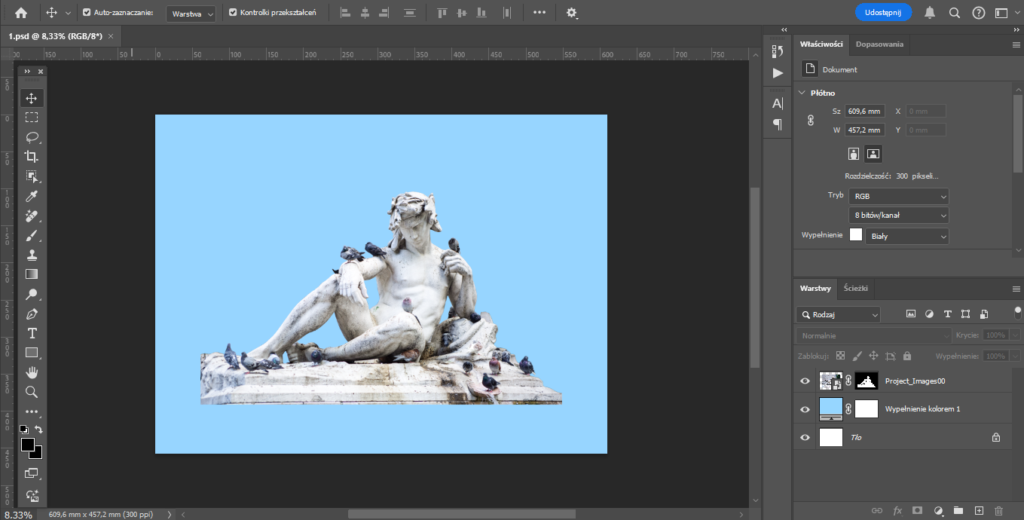Delete layer with trash icon

click(998, 510)
